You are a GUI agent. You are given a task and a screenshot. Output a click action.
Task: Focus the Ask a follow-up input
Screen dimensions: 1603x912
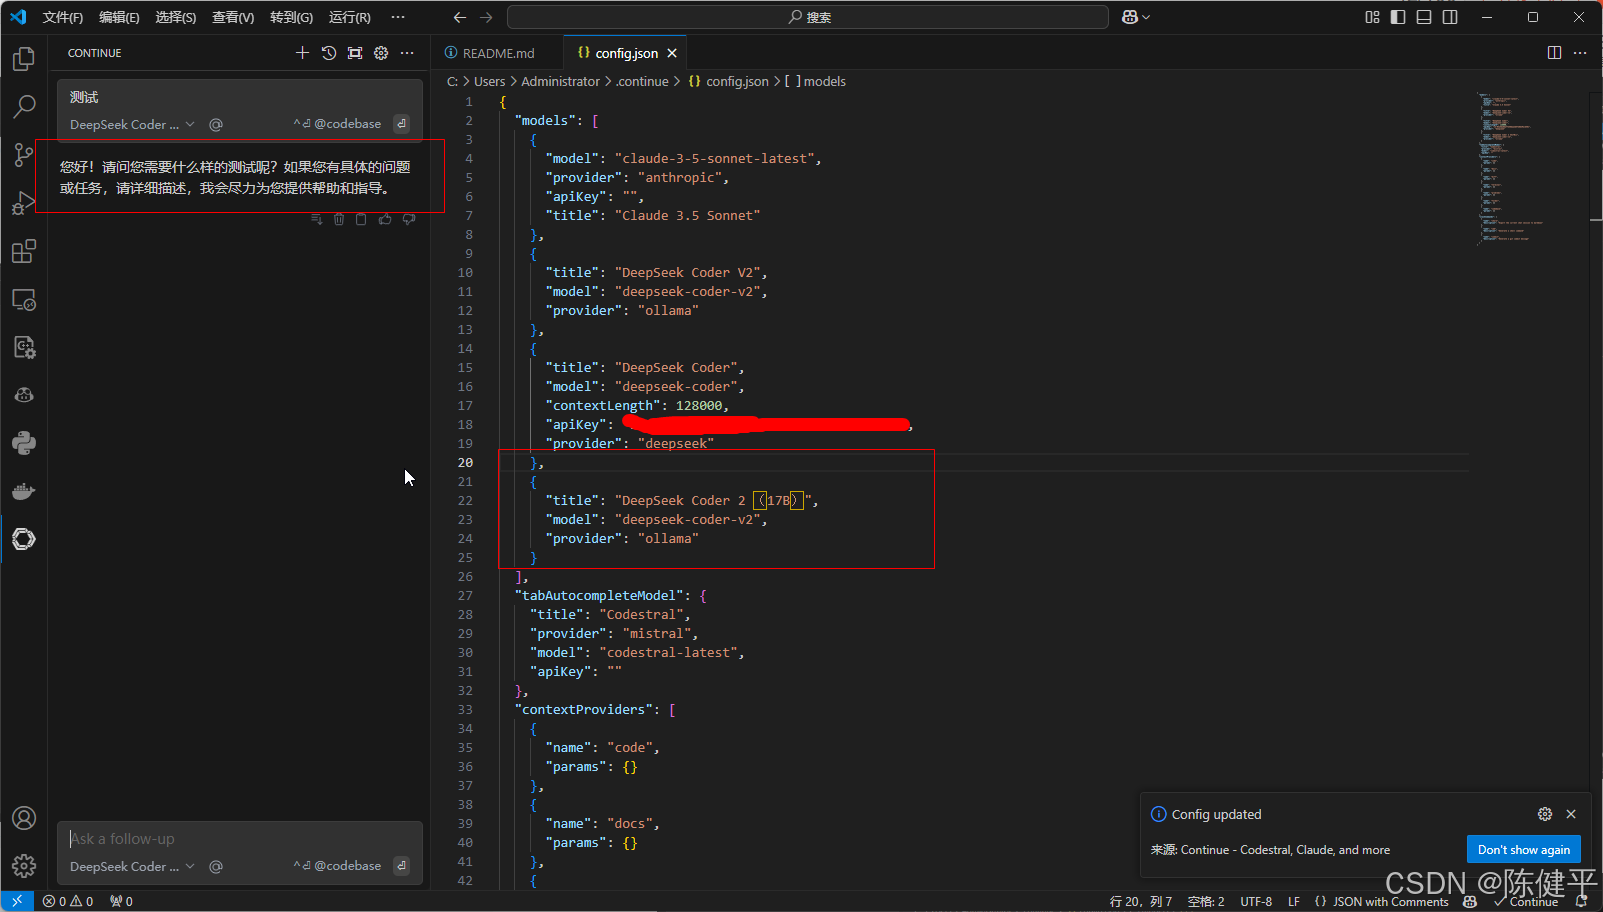click(240, 839)
